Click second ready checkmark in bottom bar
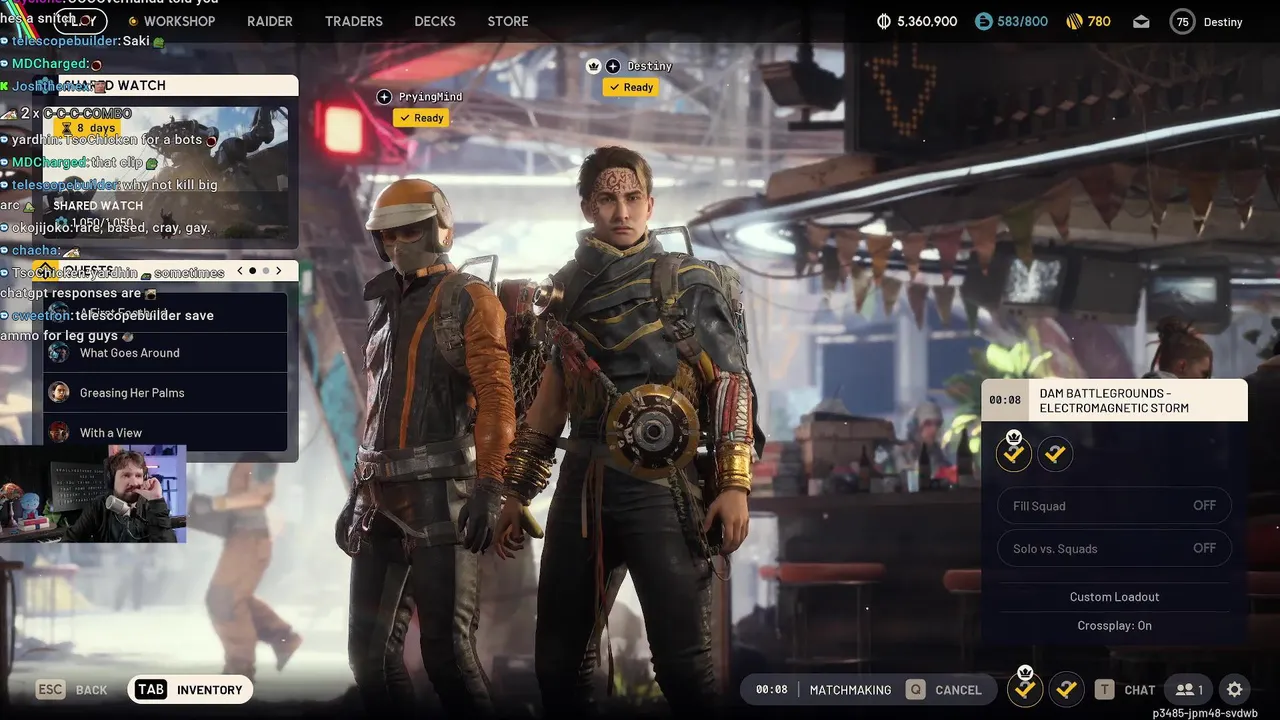This screenshot has height=720, width=1280. coord(1066,689)
